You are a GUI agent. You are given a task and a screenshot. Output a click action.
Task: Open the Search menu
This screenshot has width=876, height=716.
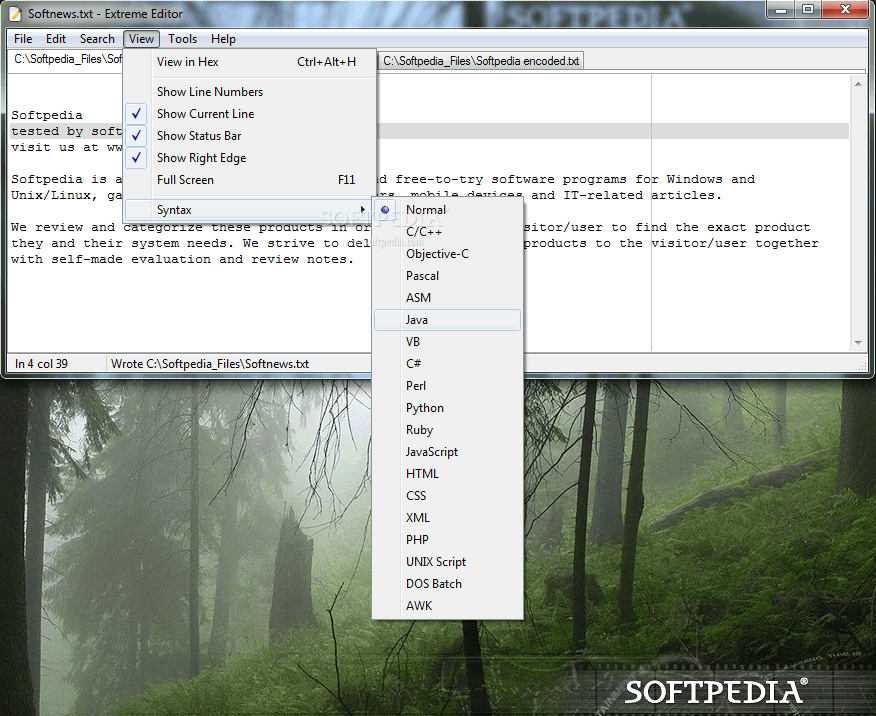(97, 39)
